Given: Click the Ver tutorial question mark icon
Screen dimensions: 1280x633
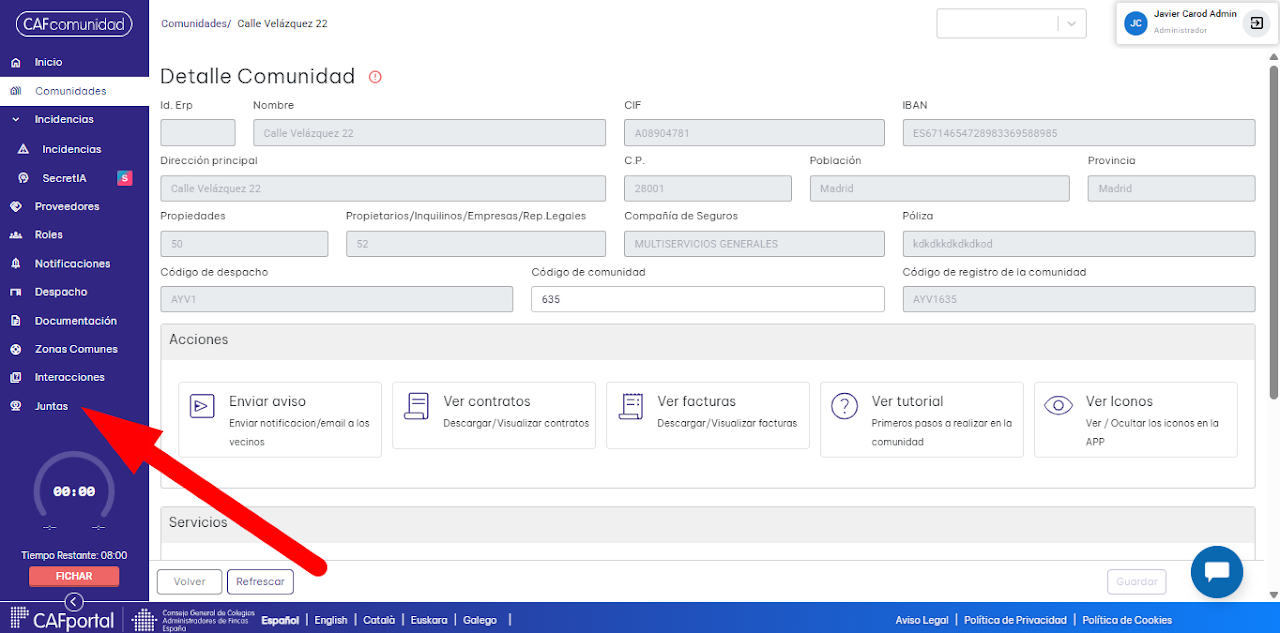Looking at the screenshot, I should pos(845,405).
